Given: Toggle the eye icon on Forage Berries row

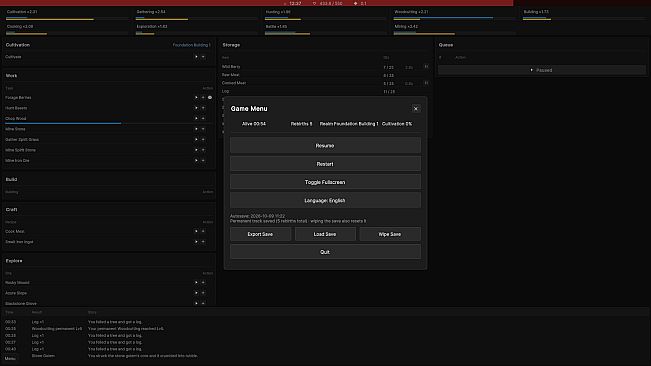Looking at the screenshot, I should tap(210, 98).
